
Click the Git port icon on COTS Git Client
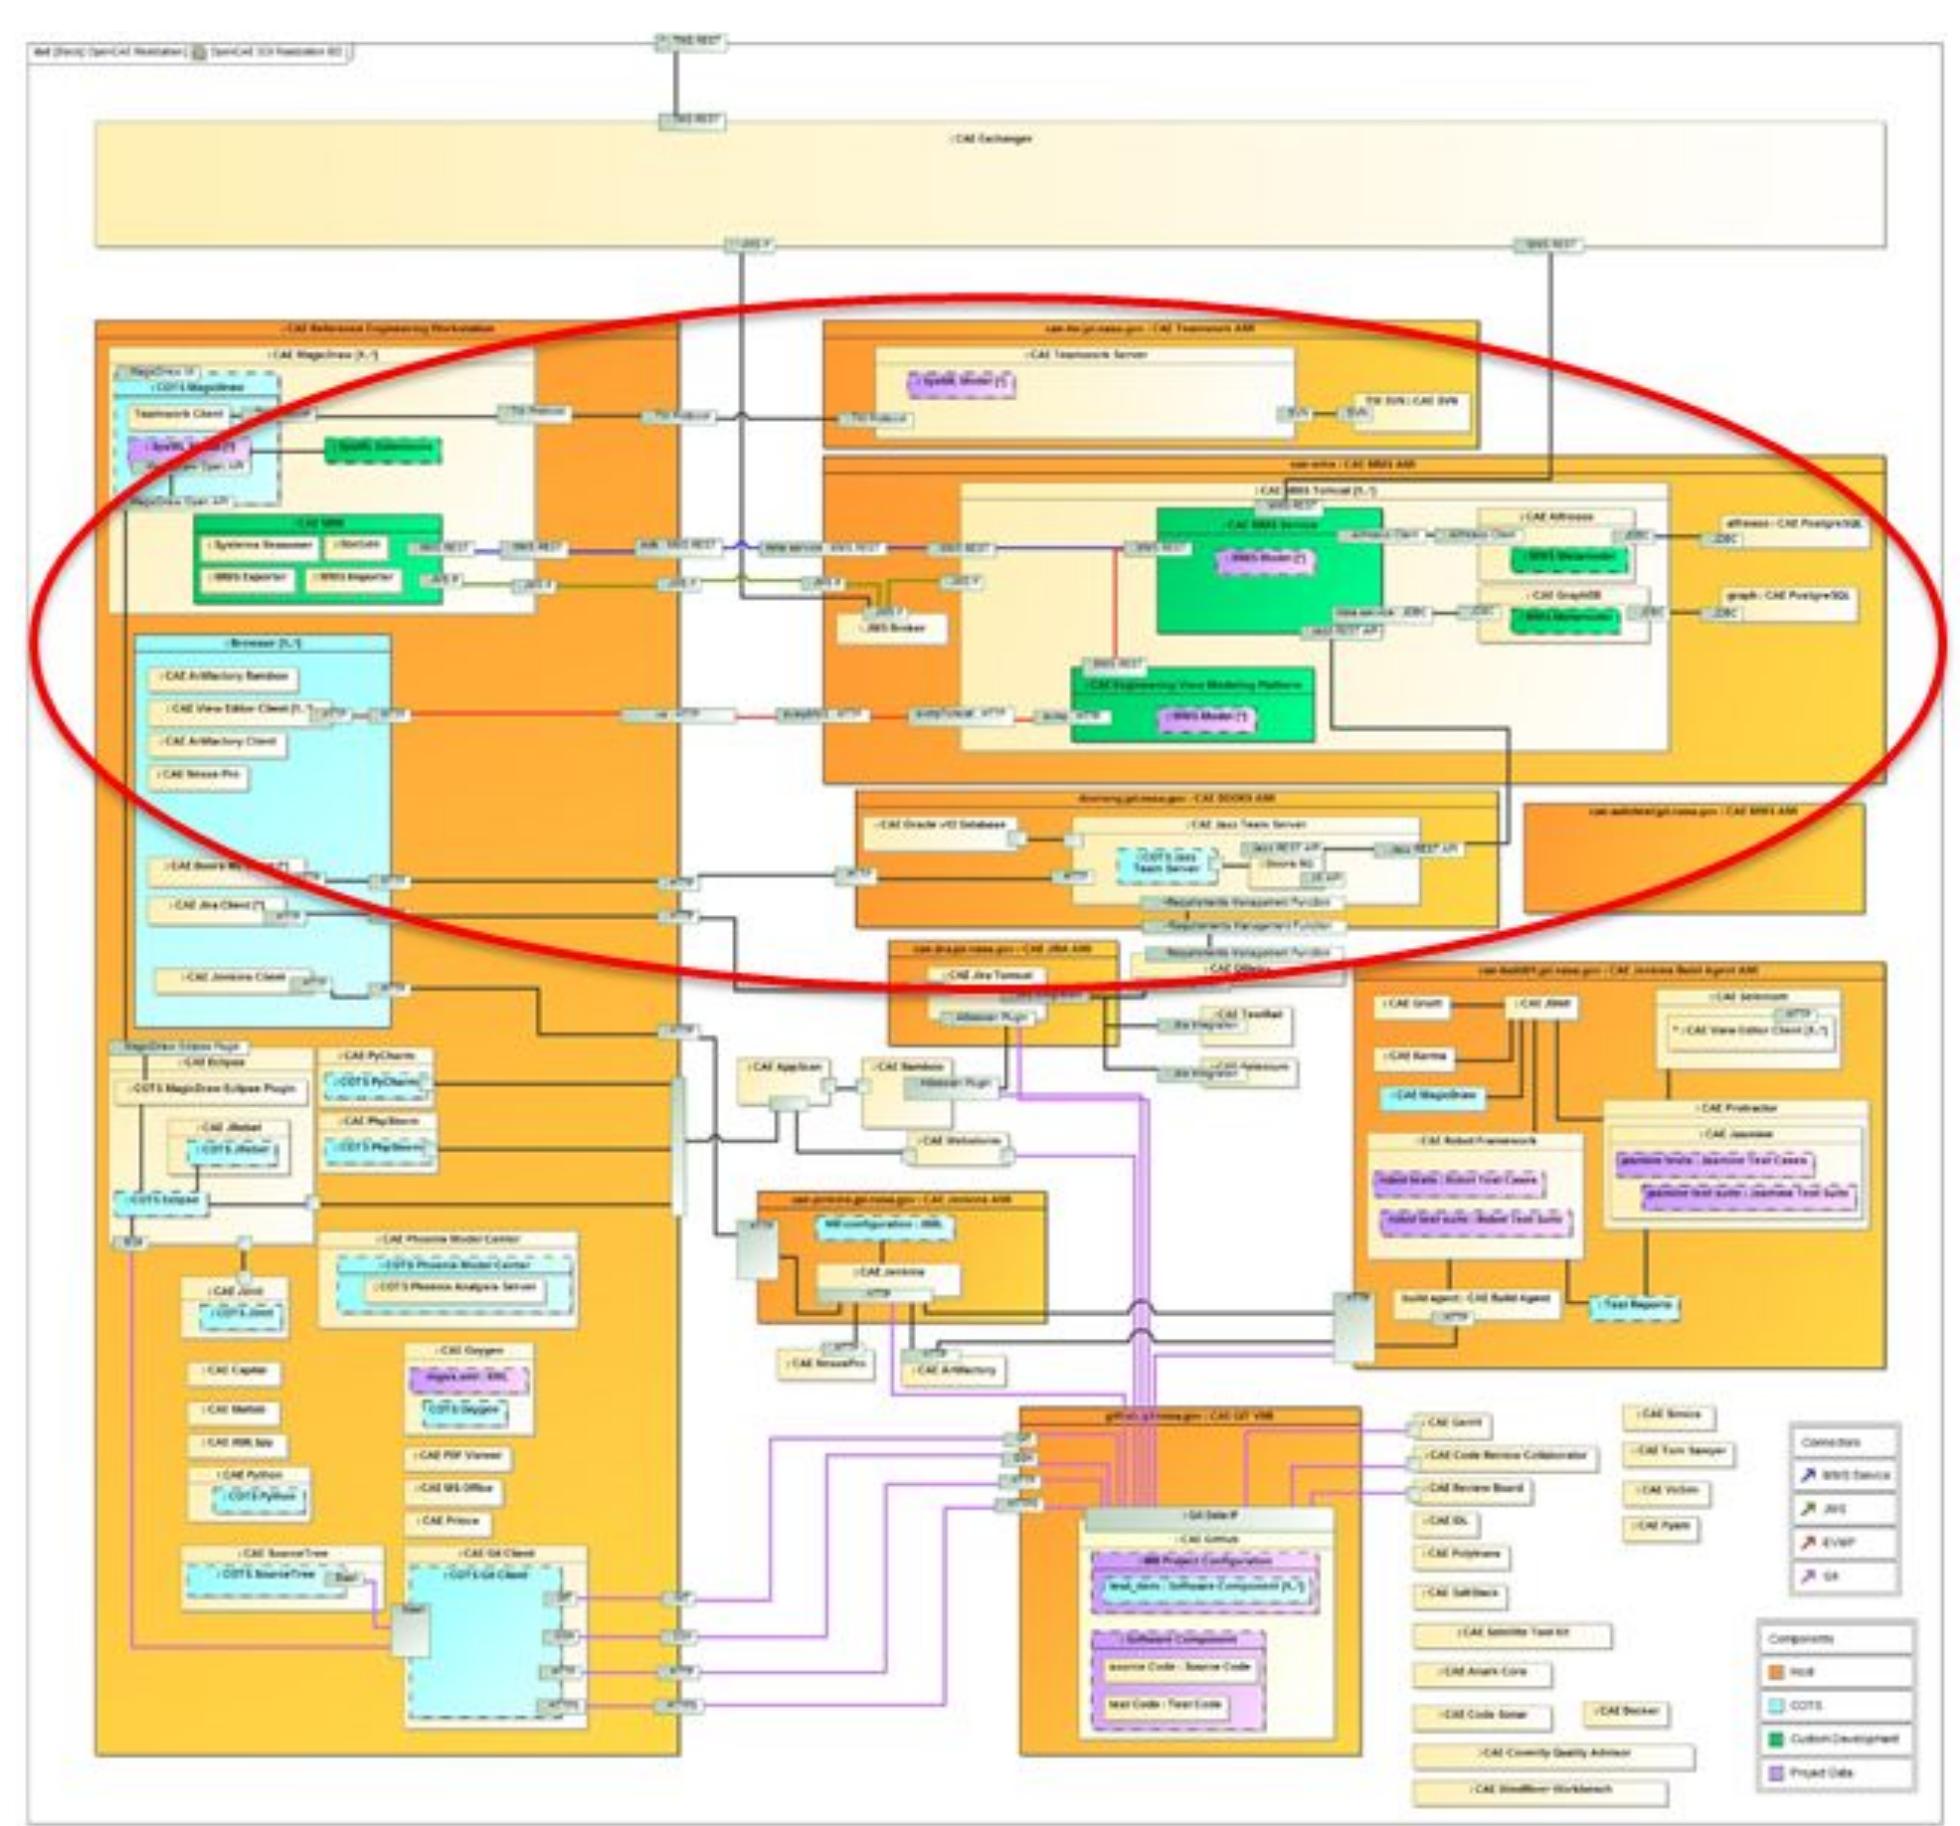pyautogui.click(x=560, y=1598)
